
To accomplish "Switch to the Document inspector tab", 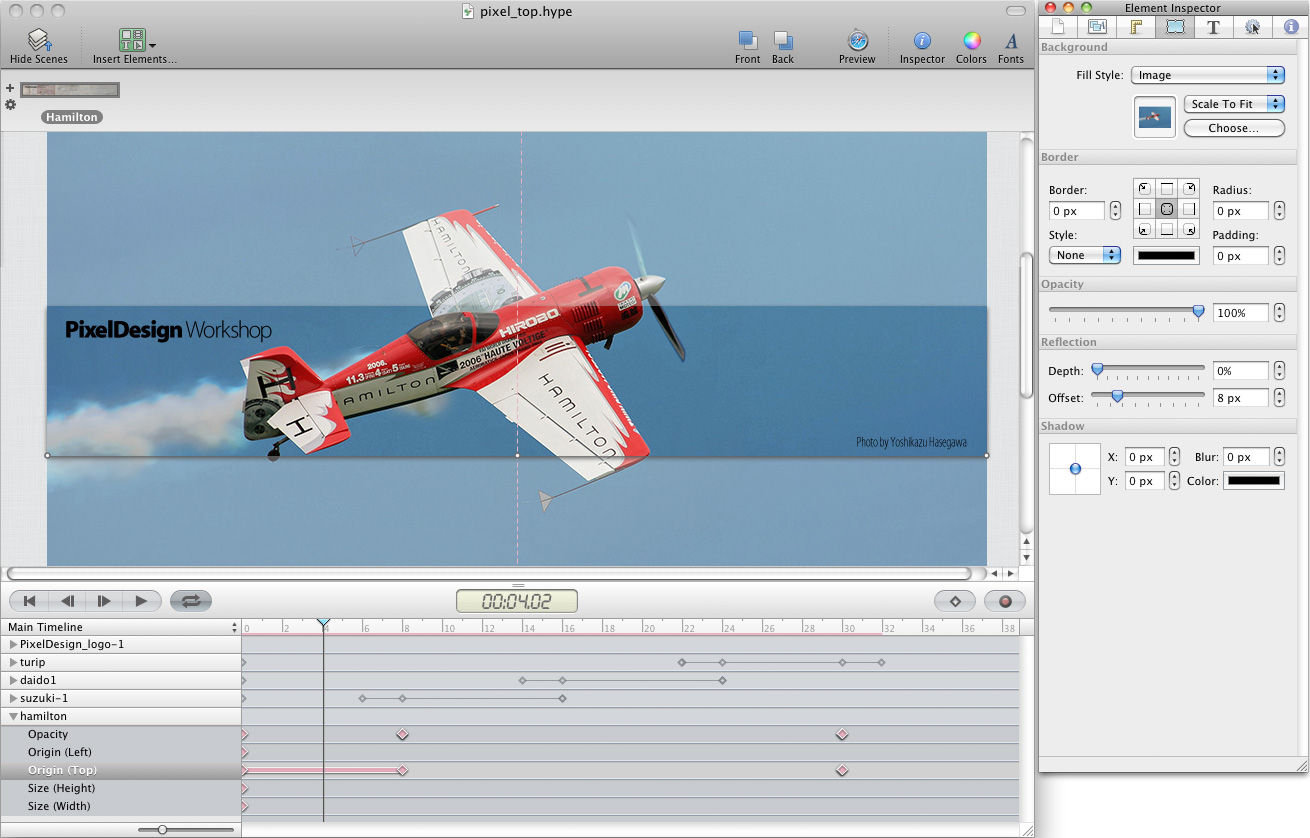I will [1059, 27].
